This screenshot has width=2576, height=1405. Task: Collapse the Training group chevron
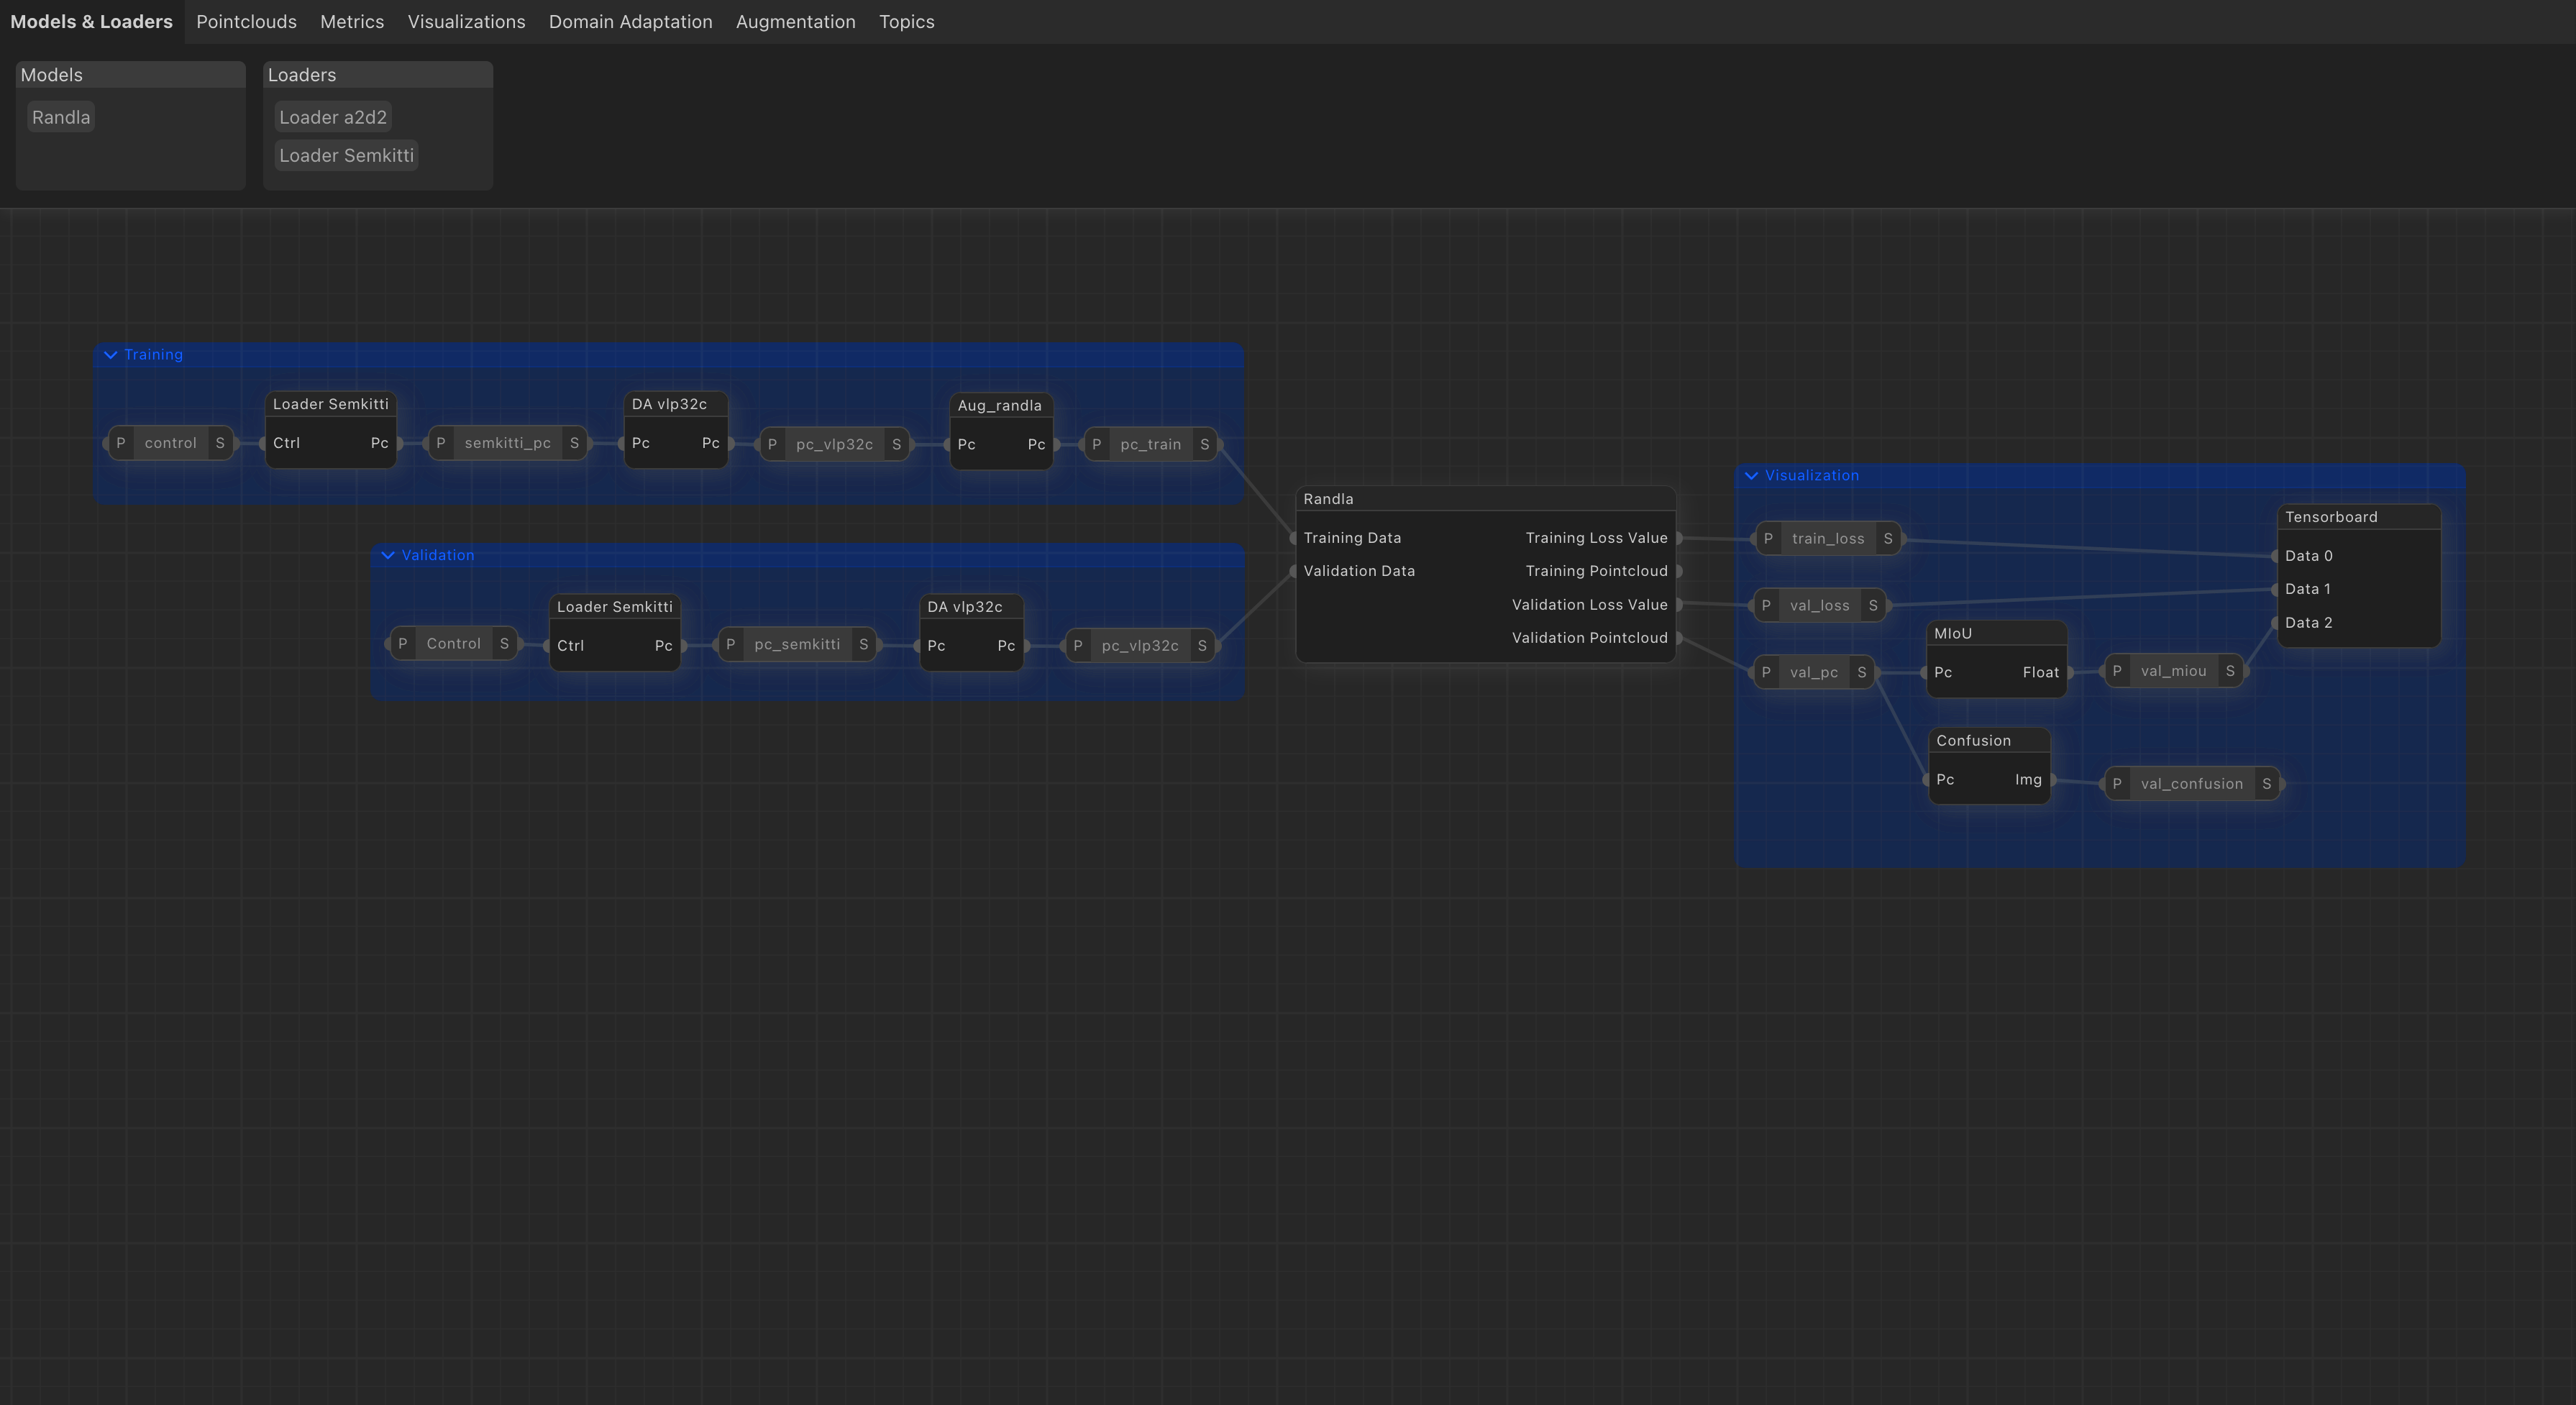tap(111, 355)
